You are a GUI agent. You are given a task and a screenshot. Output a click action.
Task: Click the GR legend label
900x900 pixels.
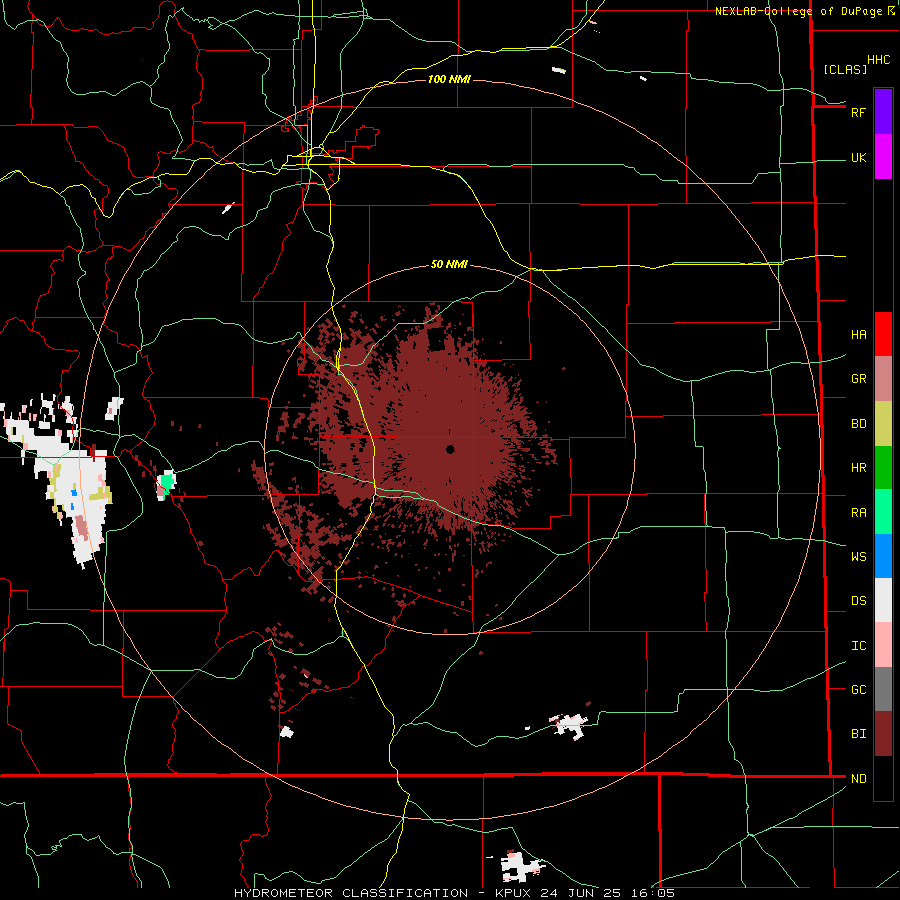click(x=858, y=378)
